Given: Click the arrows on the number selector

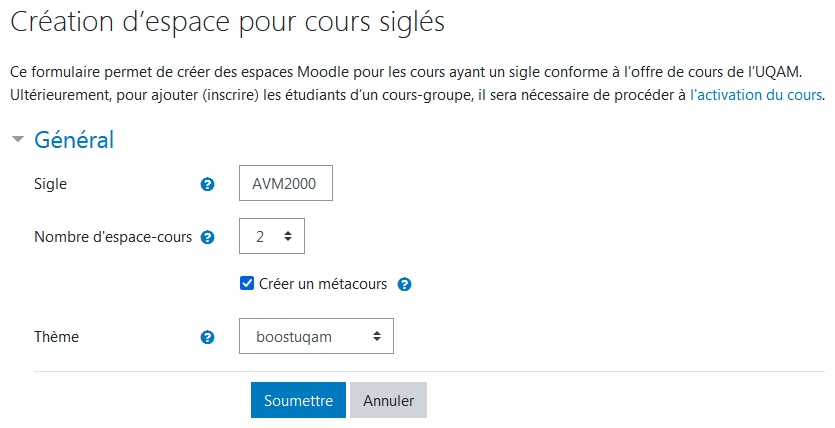Looking at the screenshot, I should point(288,236).
